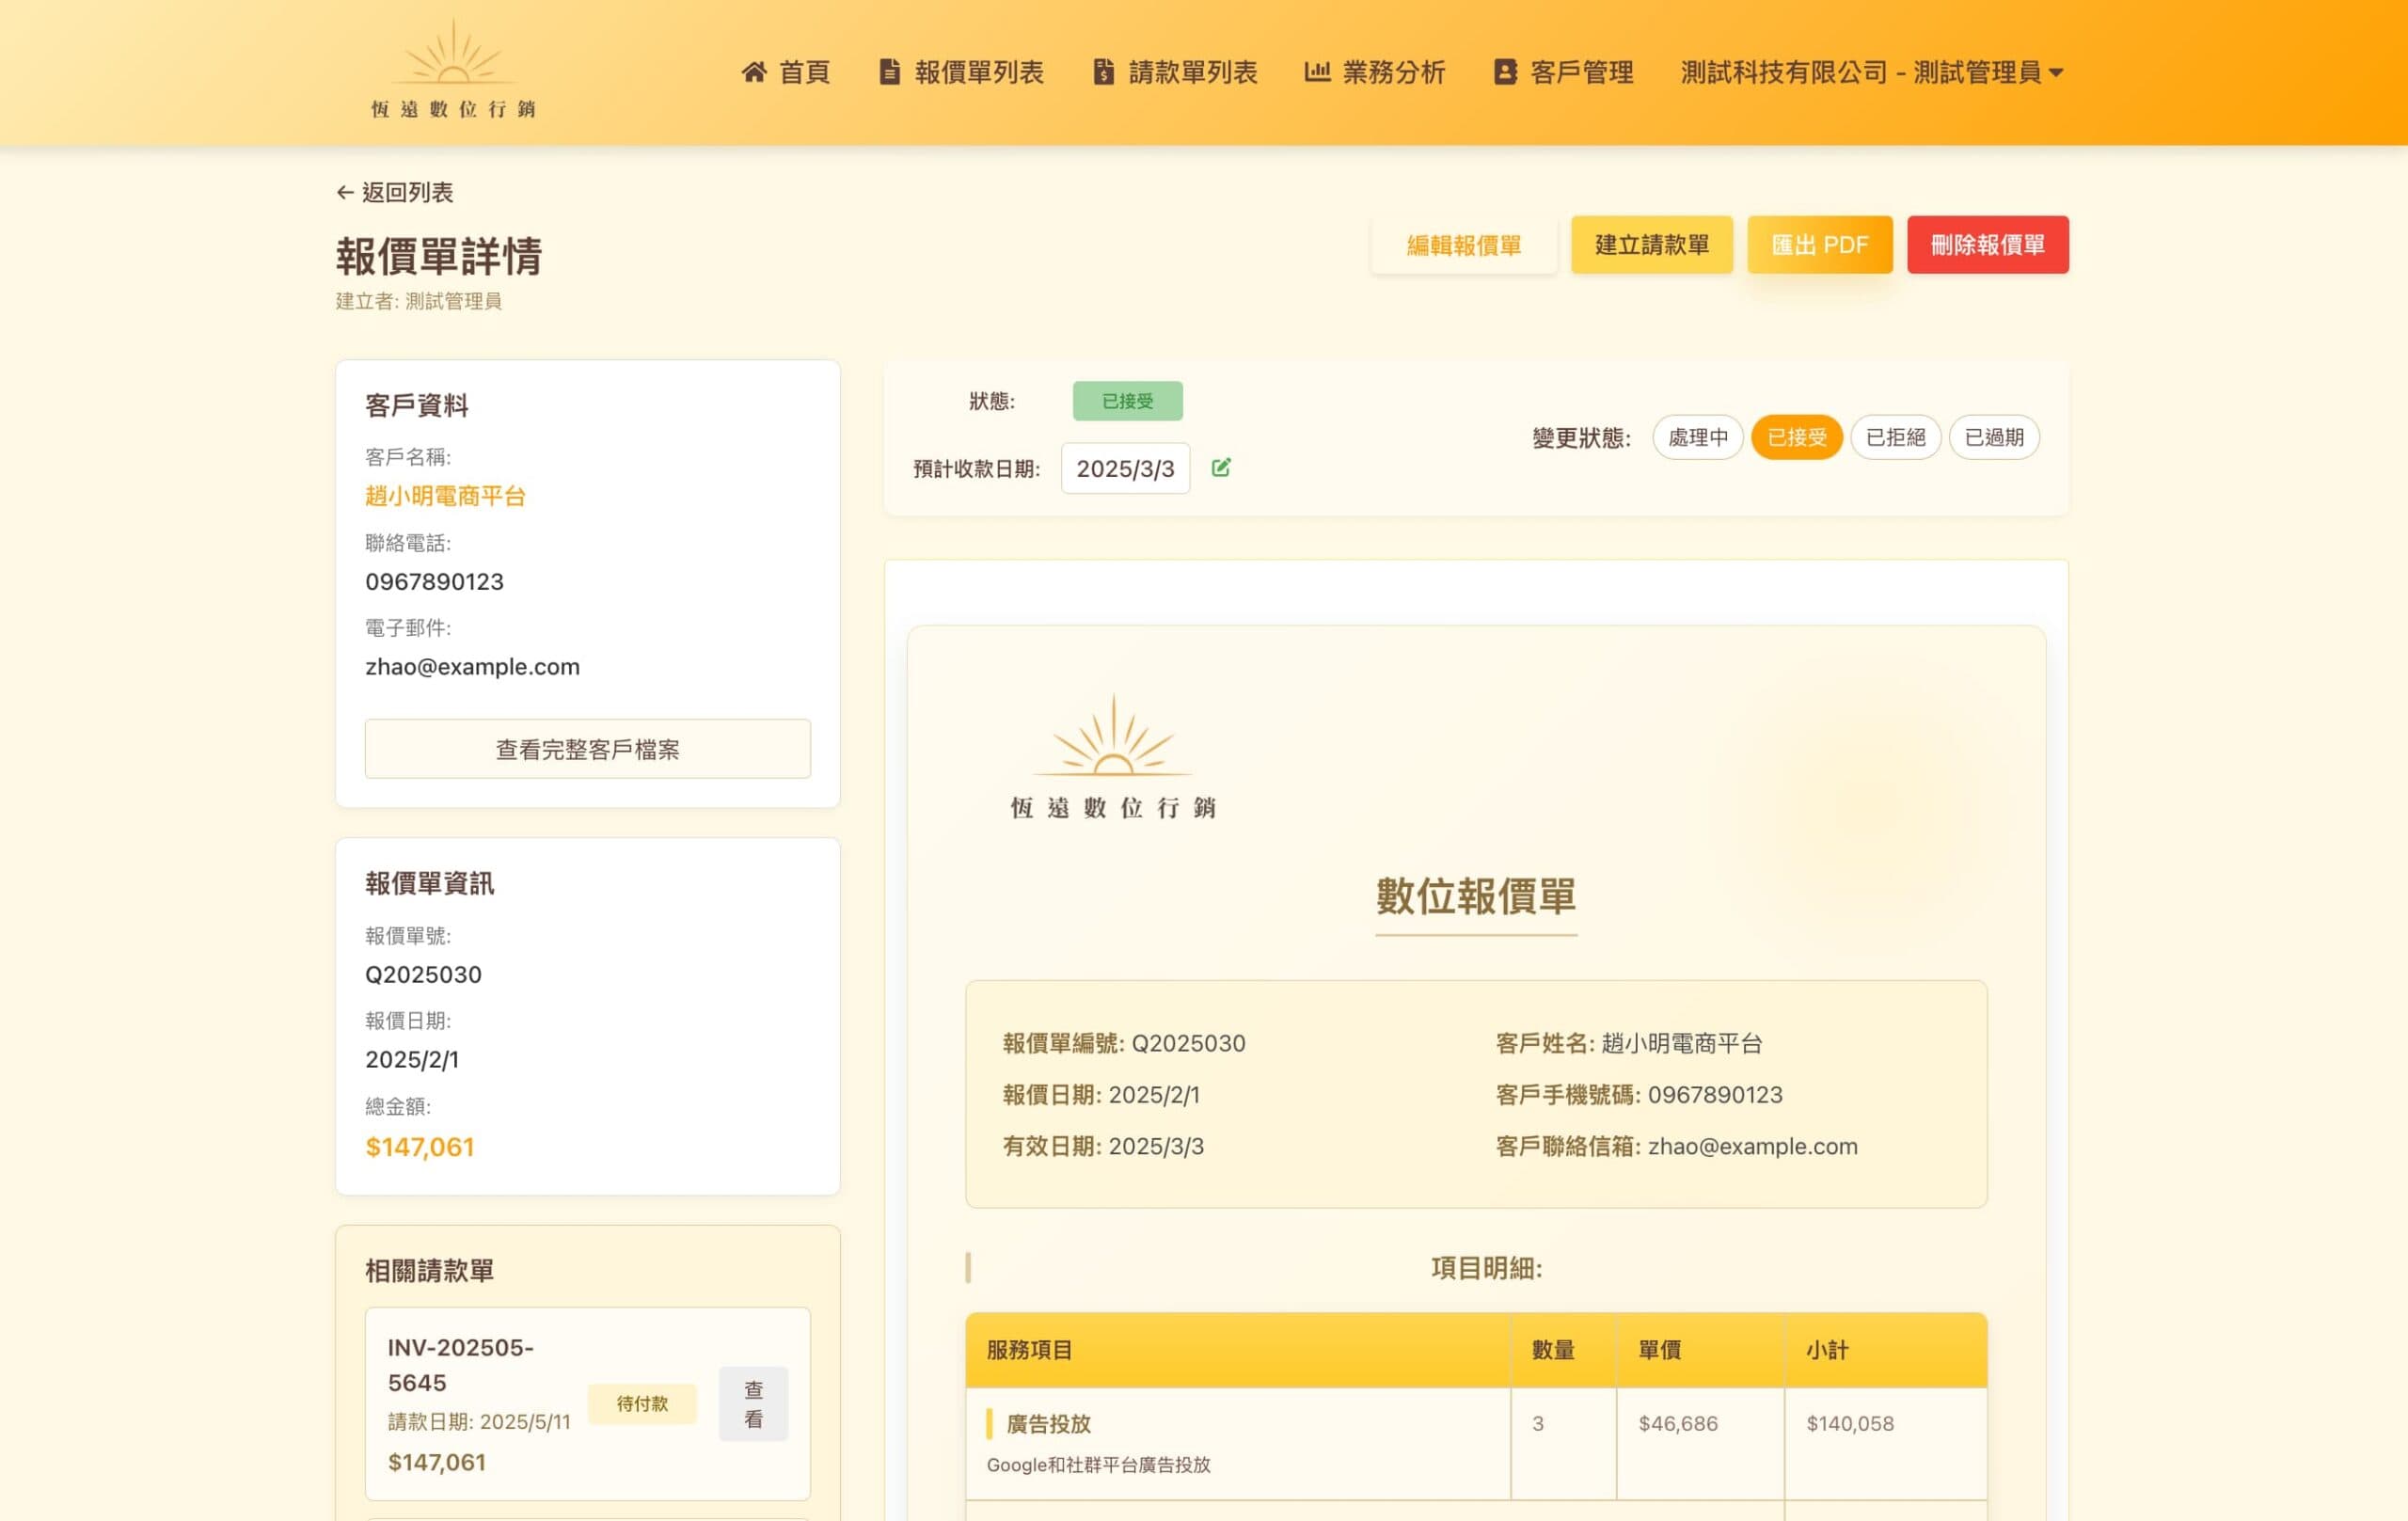This screenshot has height=1521, width=2408.
Task: Click the 編輯報價單 button
Action: (1463, 245)
